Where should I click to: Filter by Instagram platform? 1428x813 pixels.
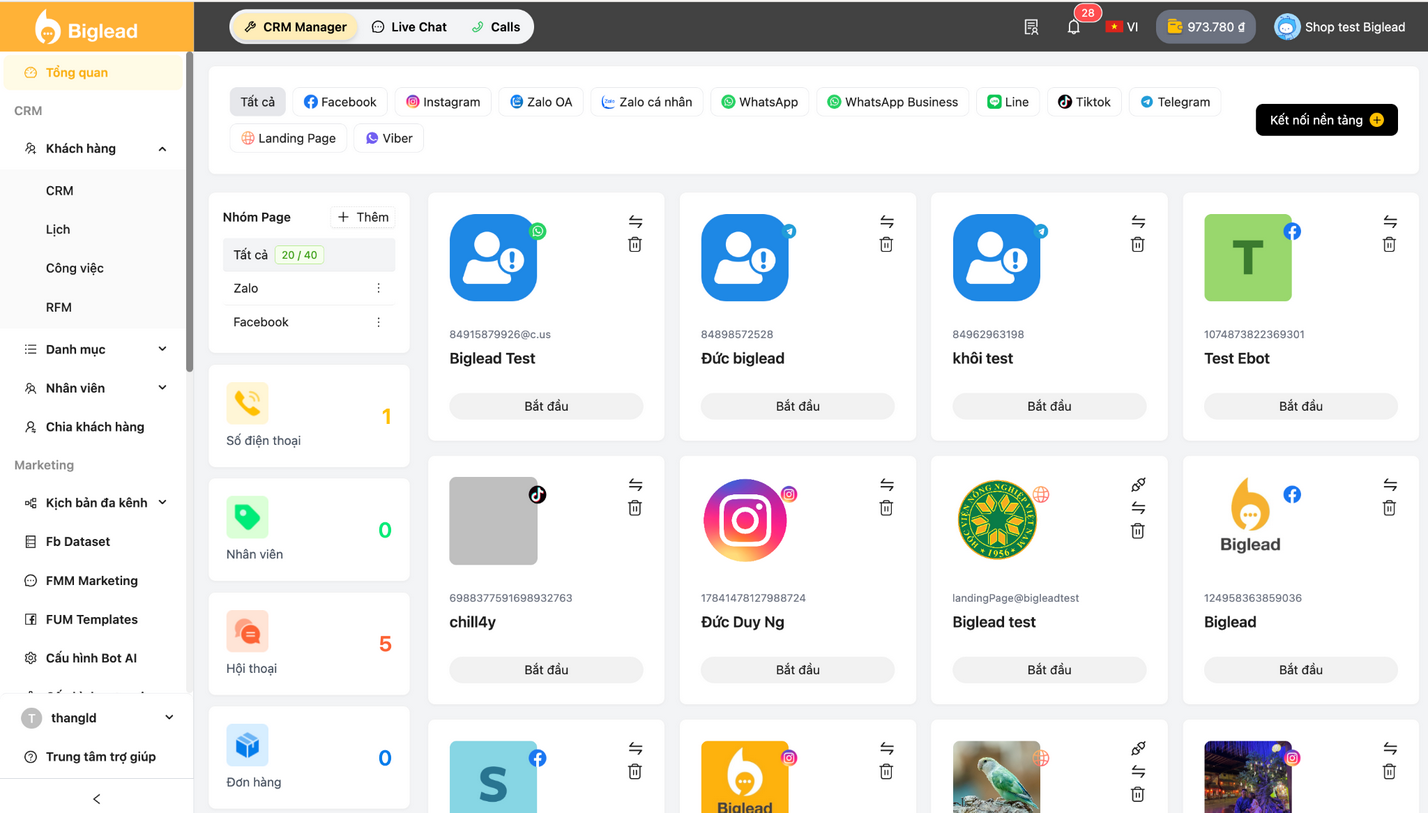tap(443, 102)
